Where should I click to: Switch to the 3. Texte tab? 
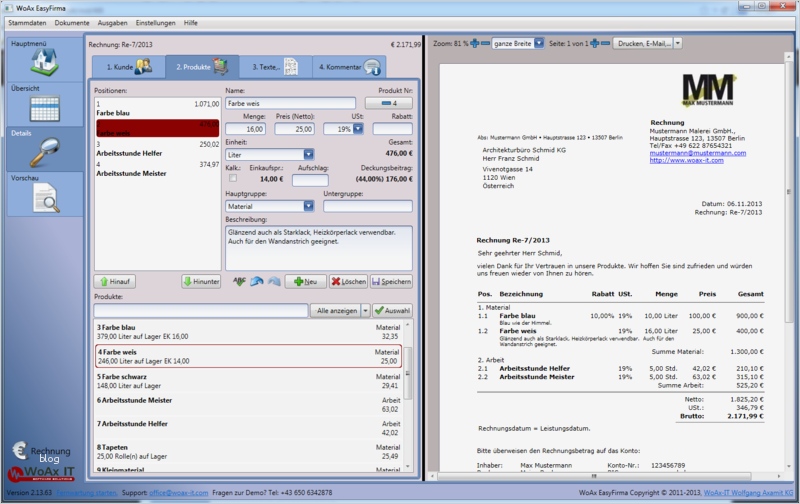coord(272,67)
